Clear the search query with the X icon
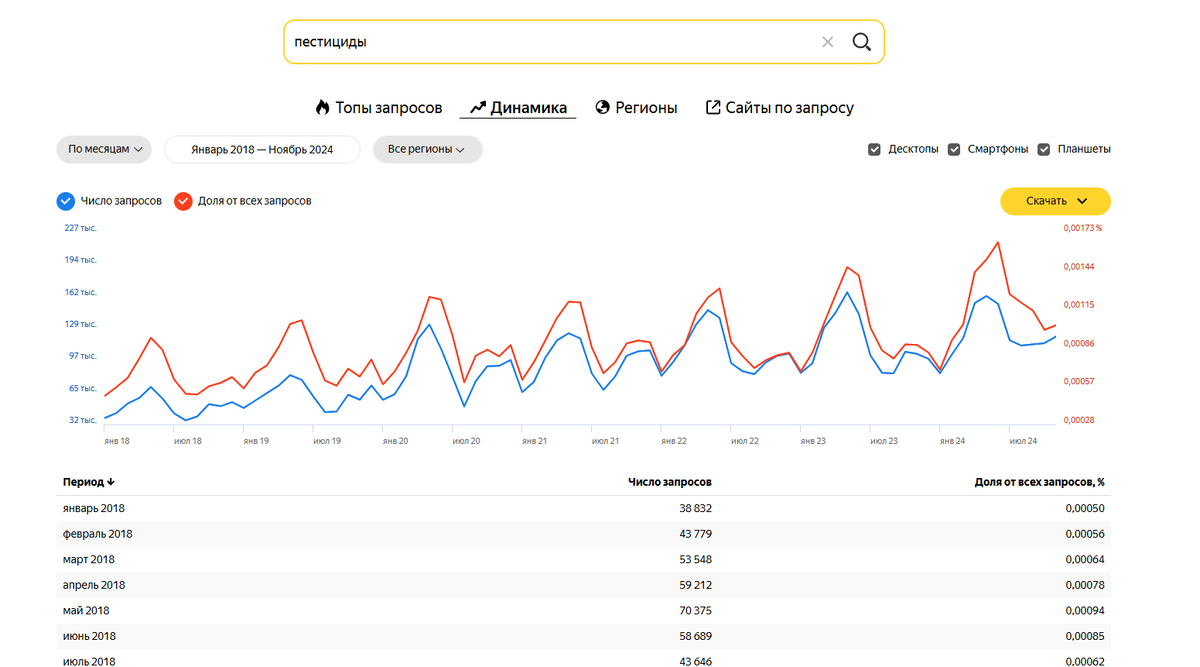This screenshot has height=667, width=1200. pyautogui.click(x=827, y=42)
